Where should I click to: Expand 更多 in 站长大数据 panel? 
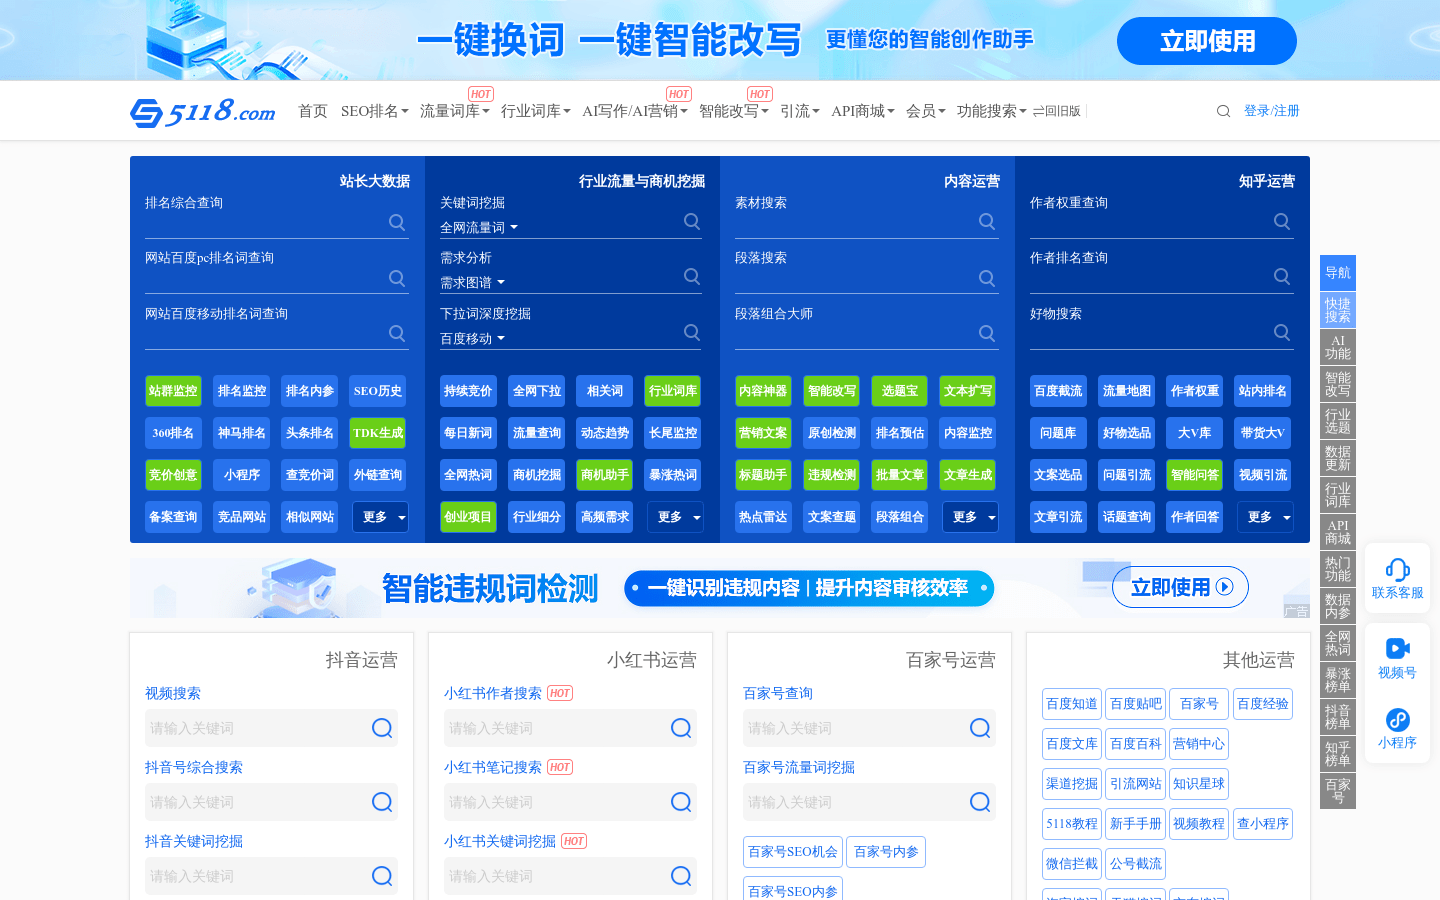pyautogui.click(x=380, y=517)
